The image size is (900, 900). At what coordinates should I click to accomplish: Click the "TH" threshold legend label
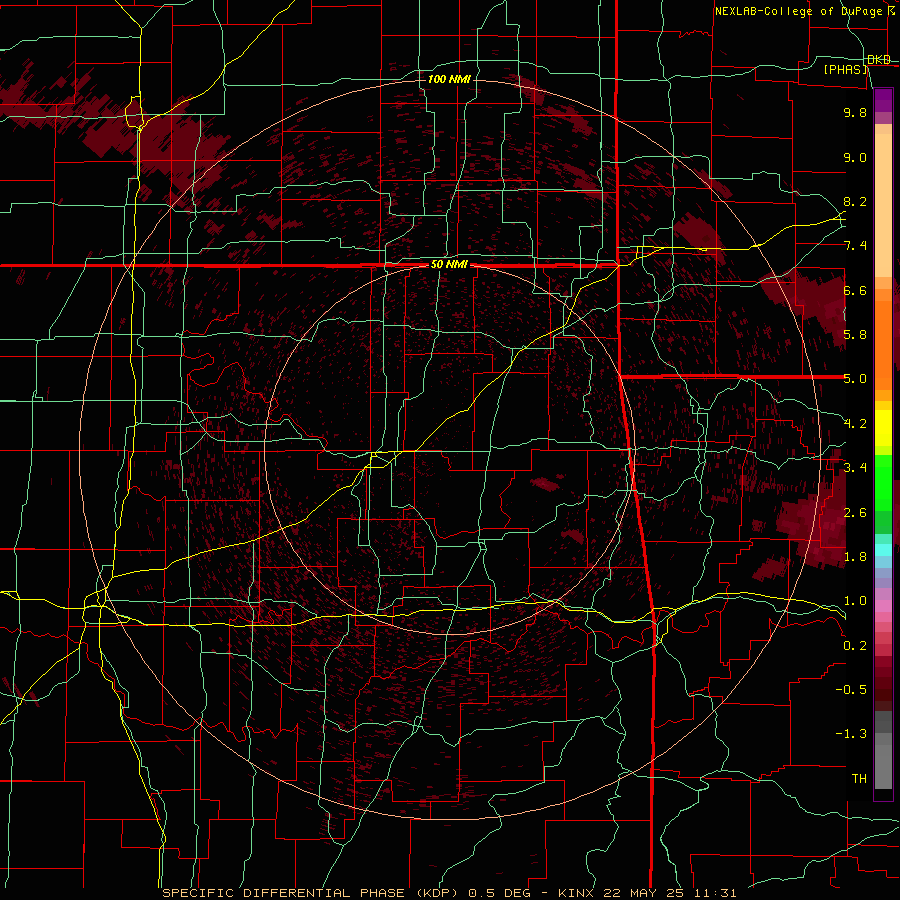click(x=859, y=779)
